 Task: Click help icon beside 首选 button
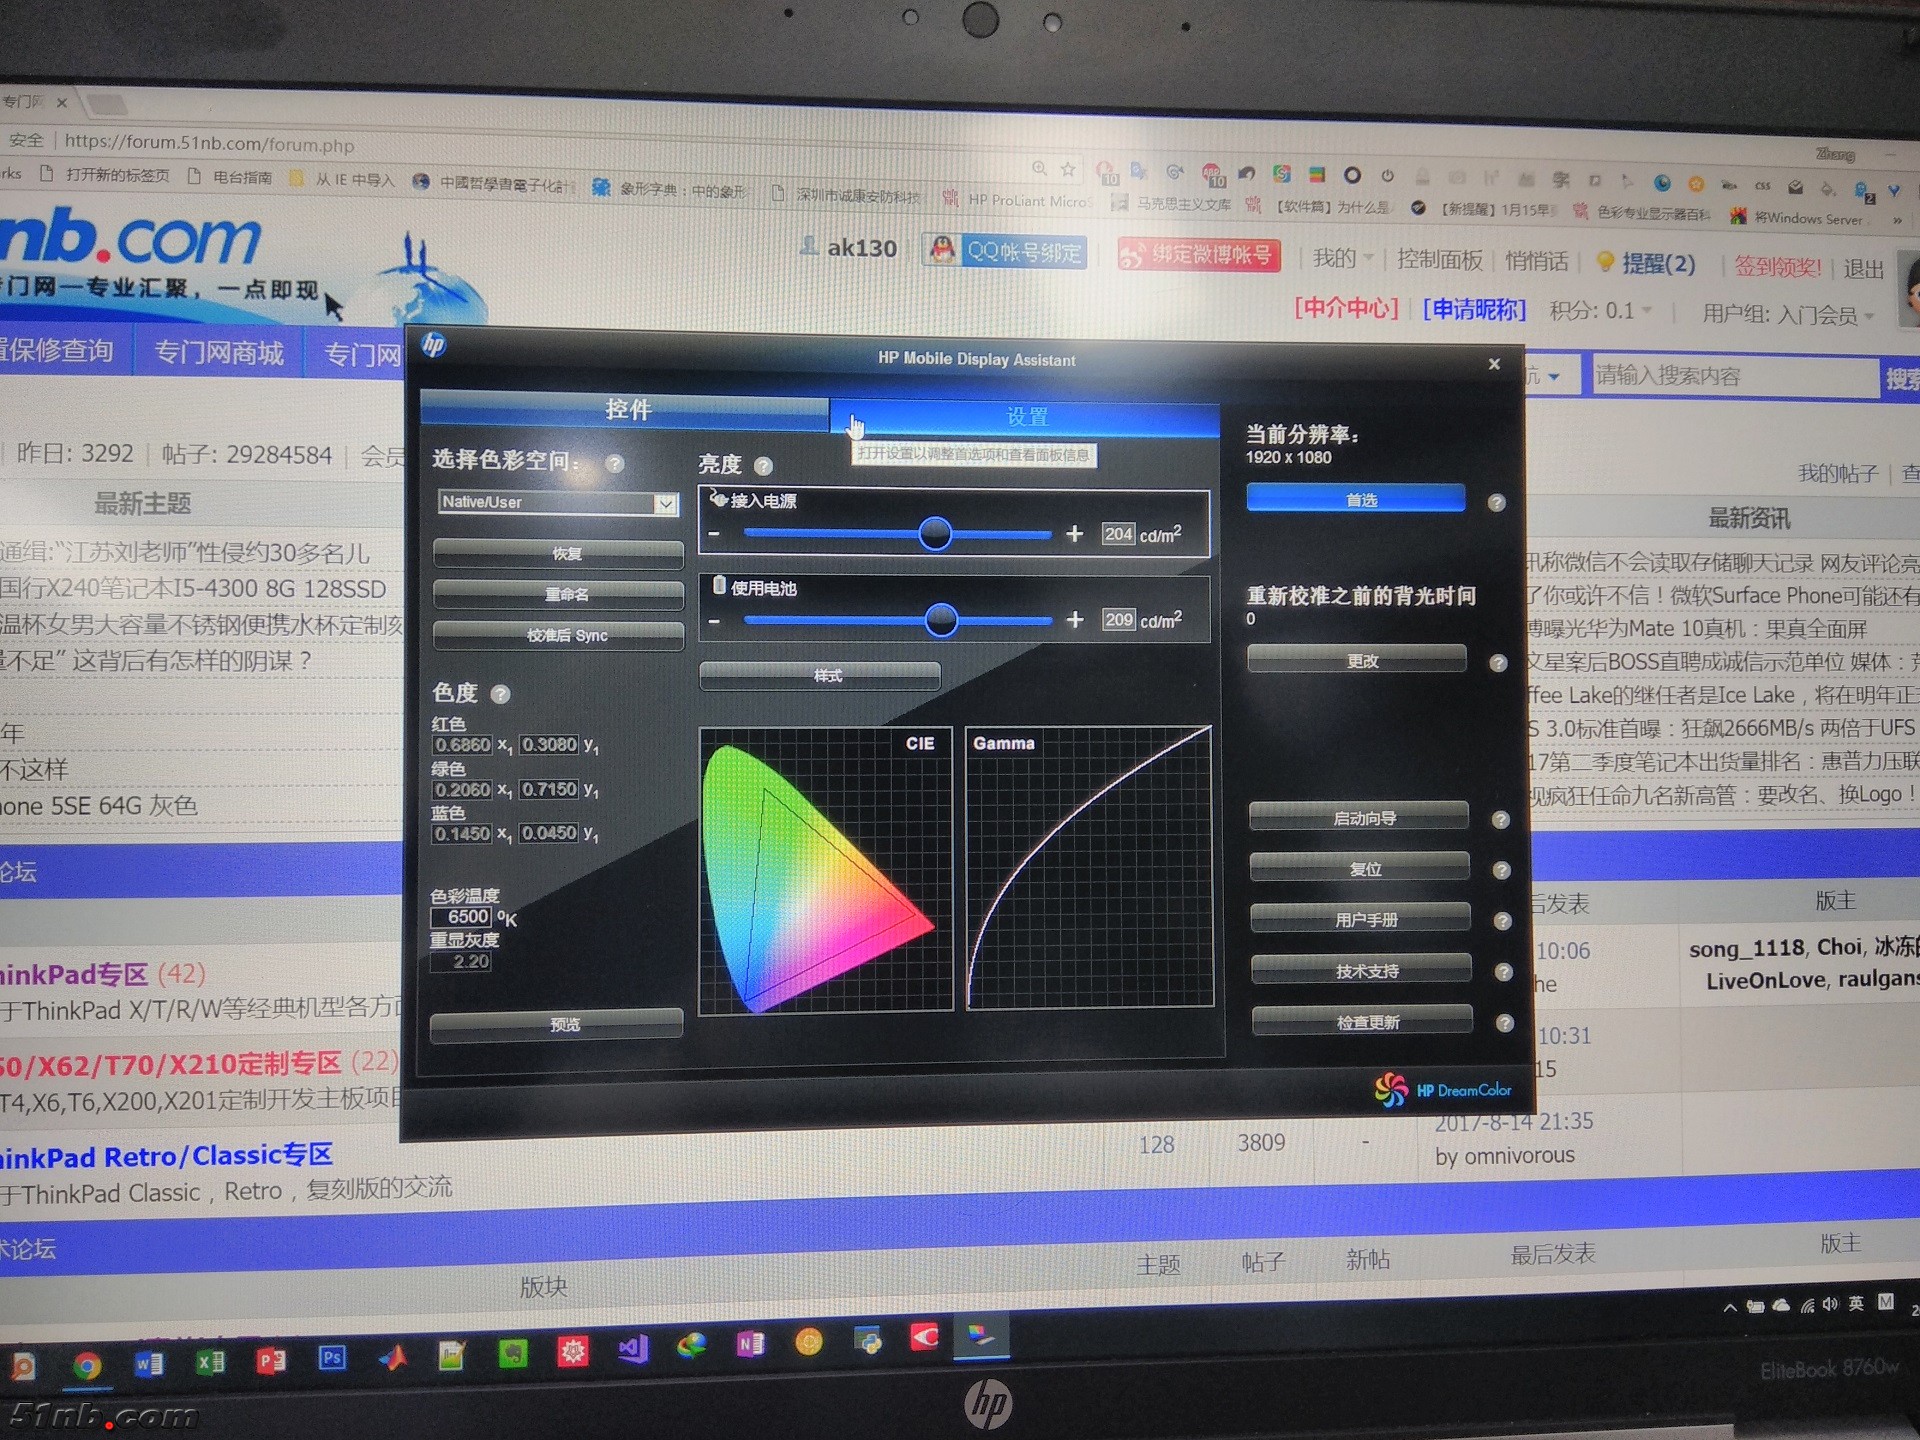coord(1496,503)
